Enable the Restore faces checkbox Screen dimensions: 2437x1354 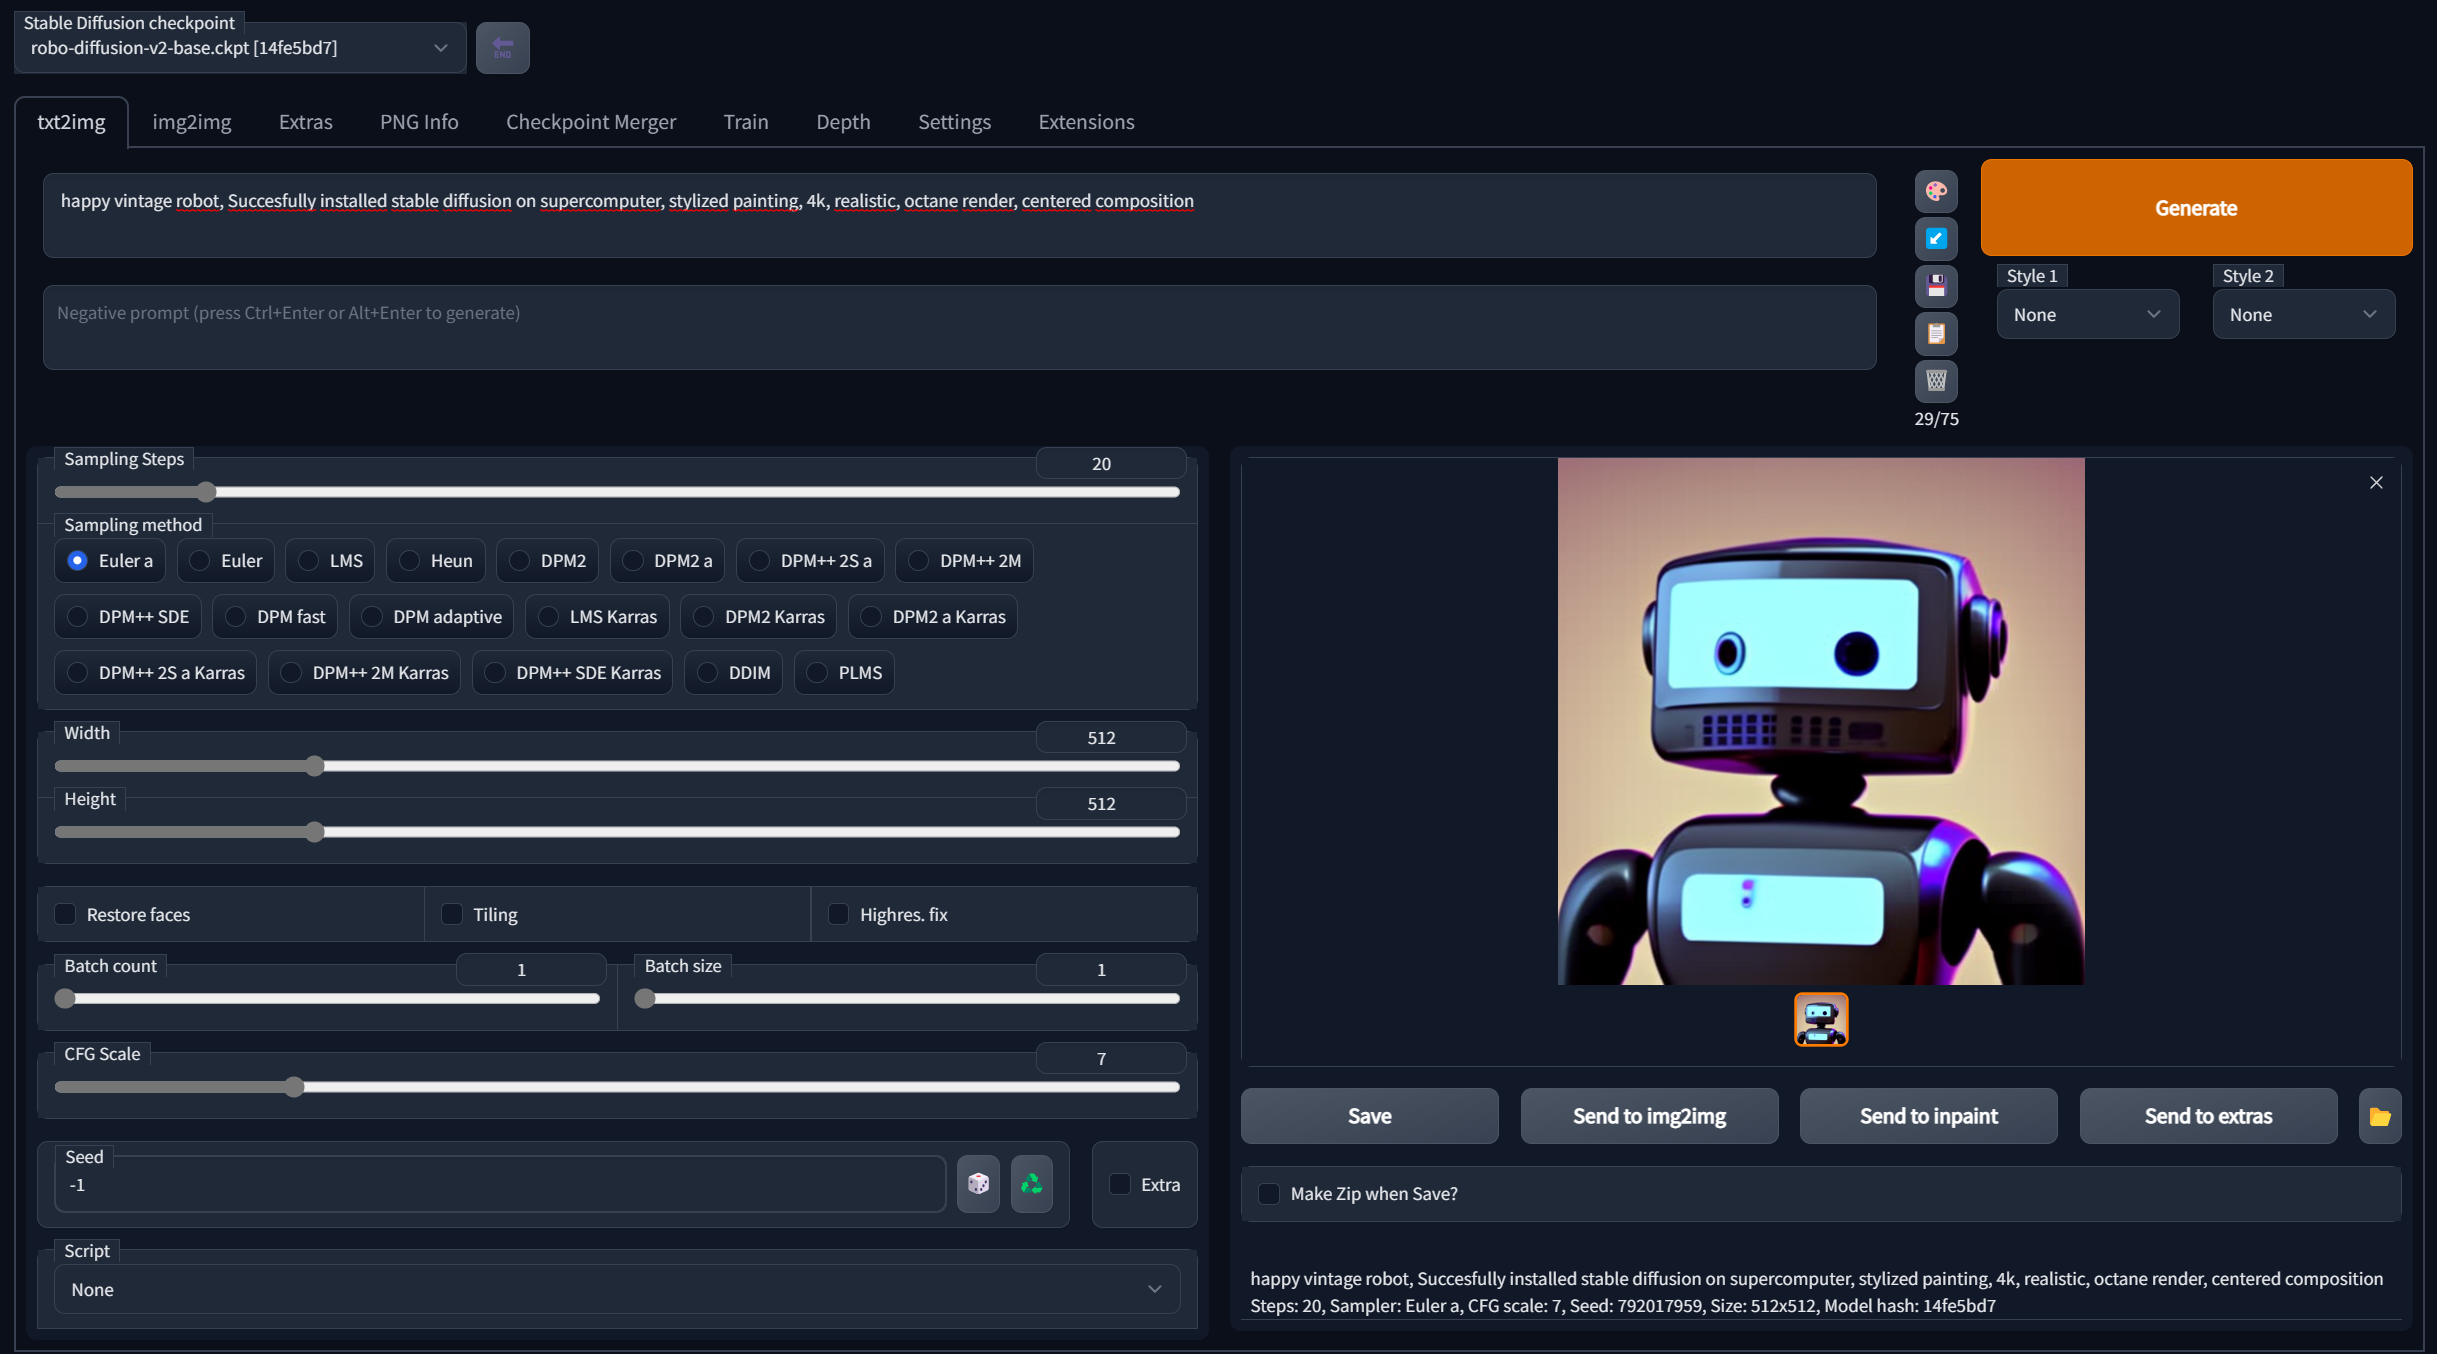click(x=65, y=914)
